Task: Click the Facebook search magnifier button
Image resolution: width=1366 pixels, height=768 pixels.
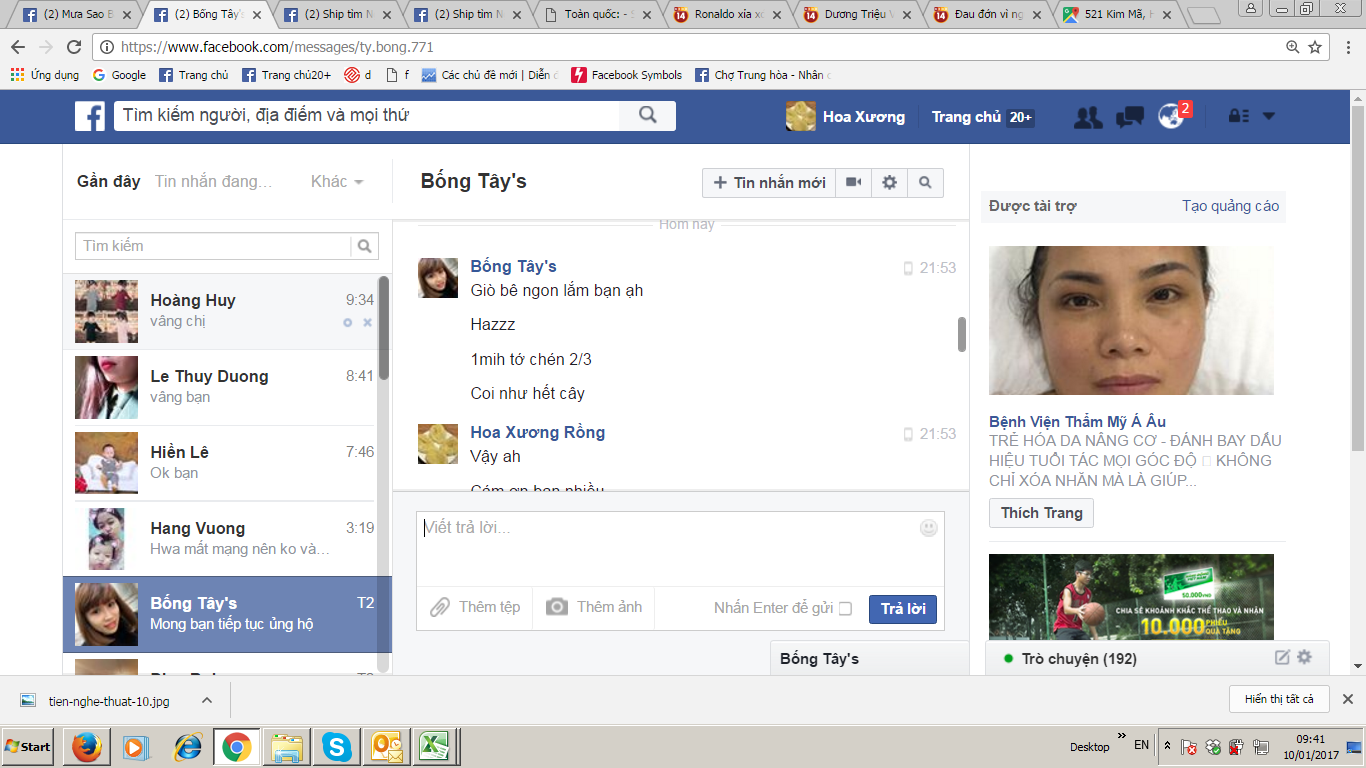Action: click(x=648, y=115)
